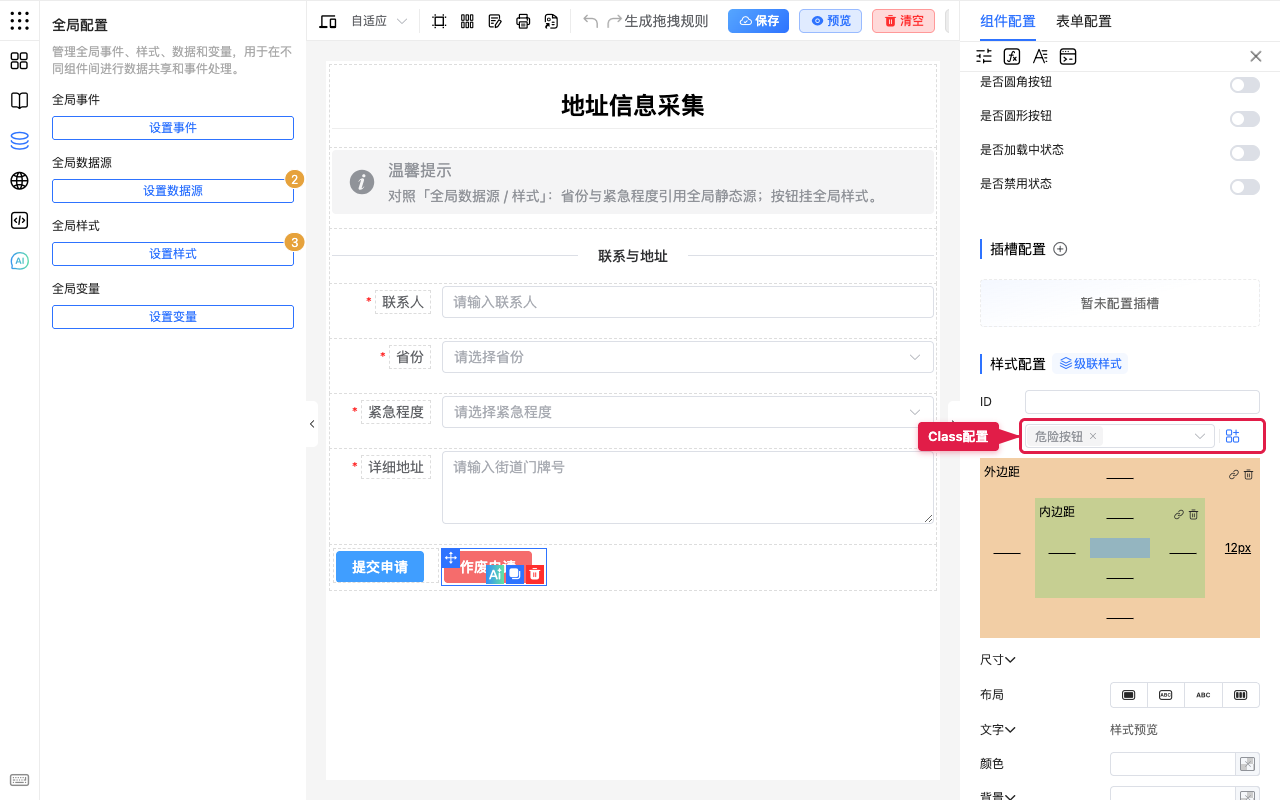Open the terminal console icon in right panel

tap(1068, 57)
